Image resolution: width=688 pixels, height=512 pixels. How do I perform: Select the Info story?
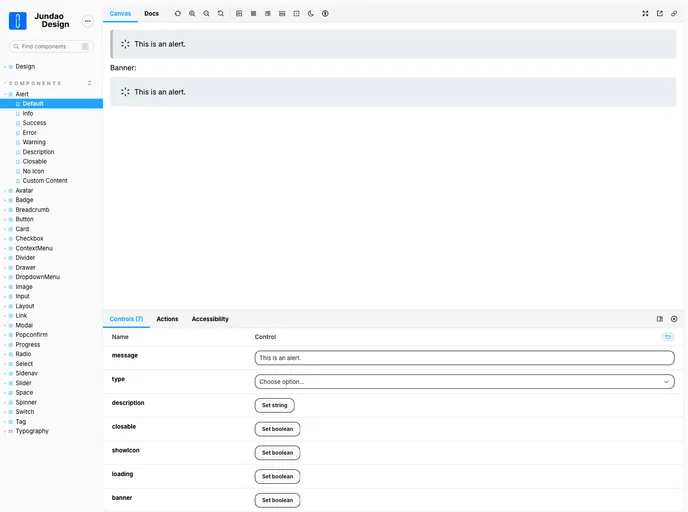click(28, 113)
